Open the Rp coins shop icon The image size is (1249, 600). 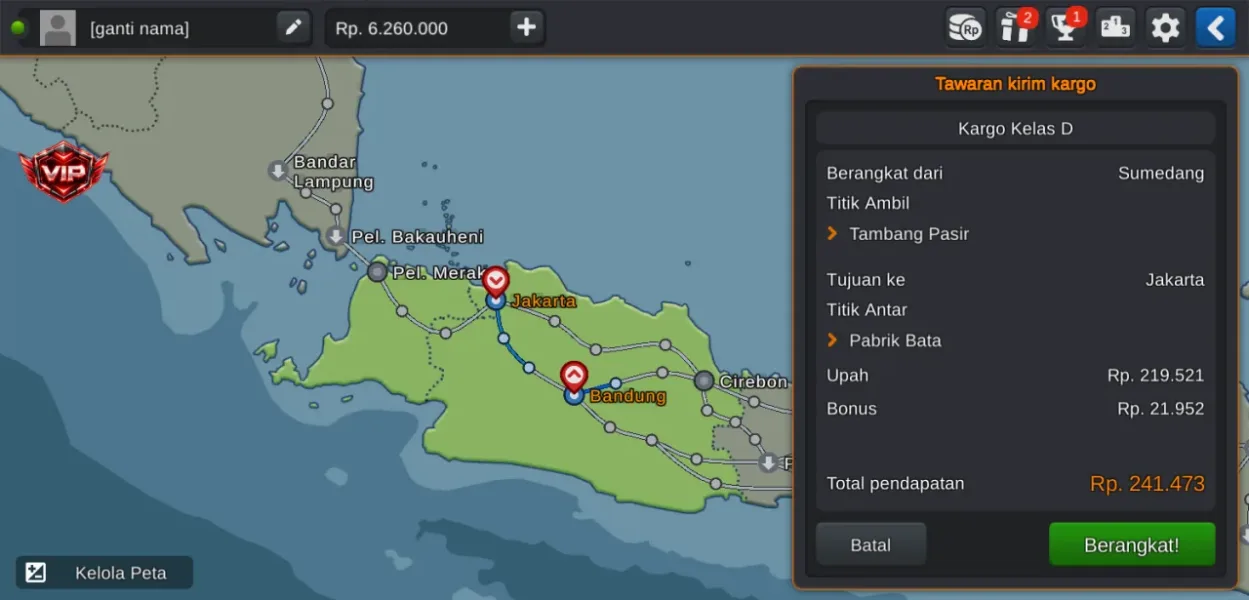(x=966, y=28)
